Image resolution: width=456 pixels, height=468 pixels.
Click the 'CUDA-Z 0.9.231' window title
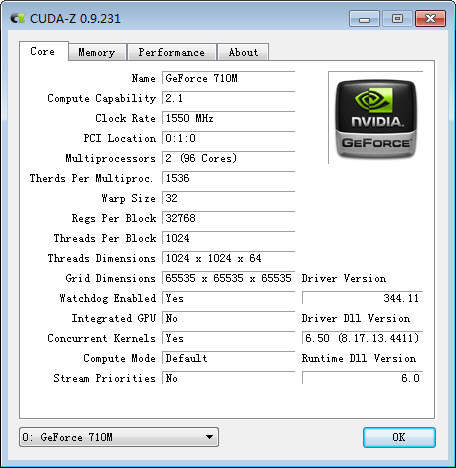(x=75, y=19)
